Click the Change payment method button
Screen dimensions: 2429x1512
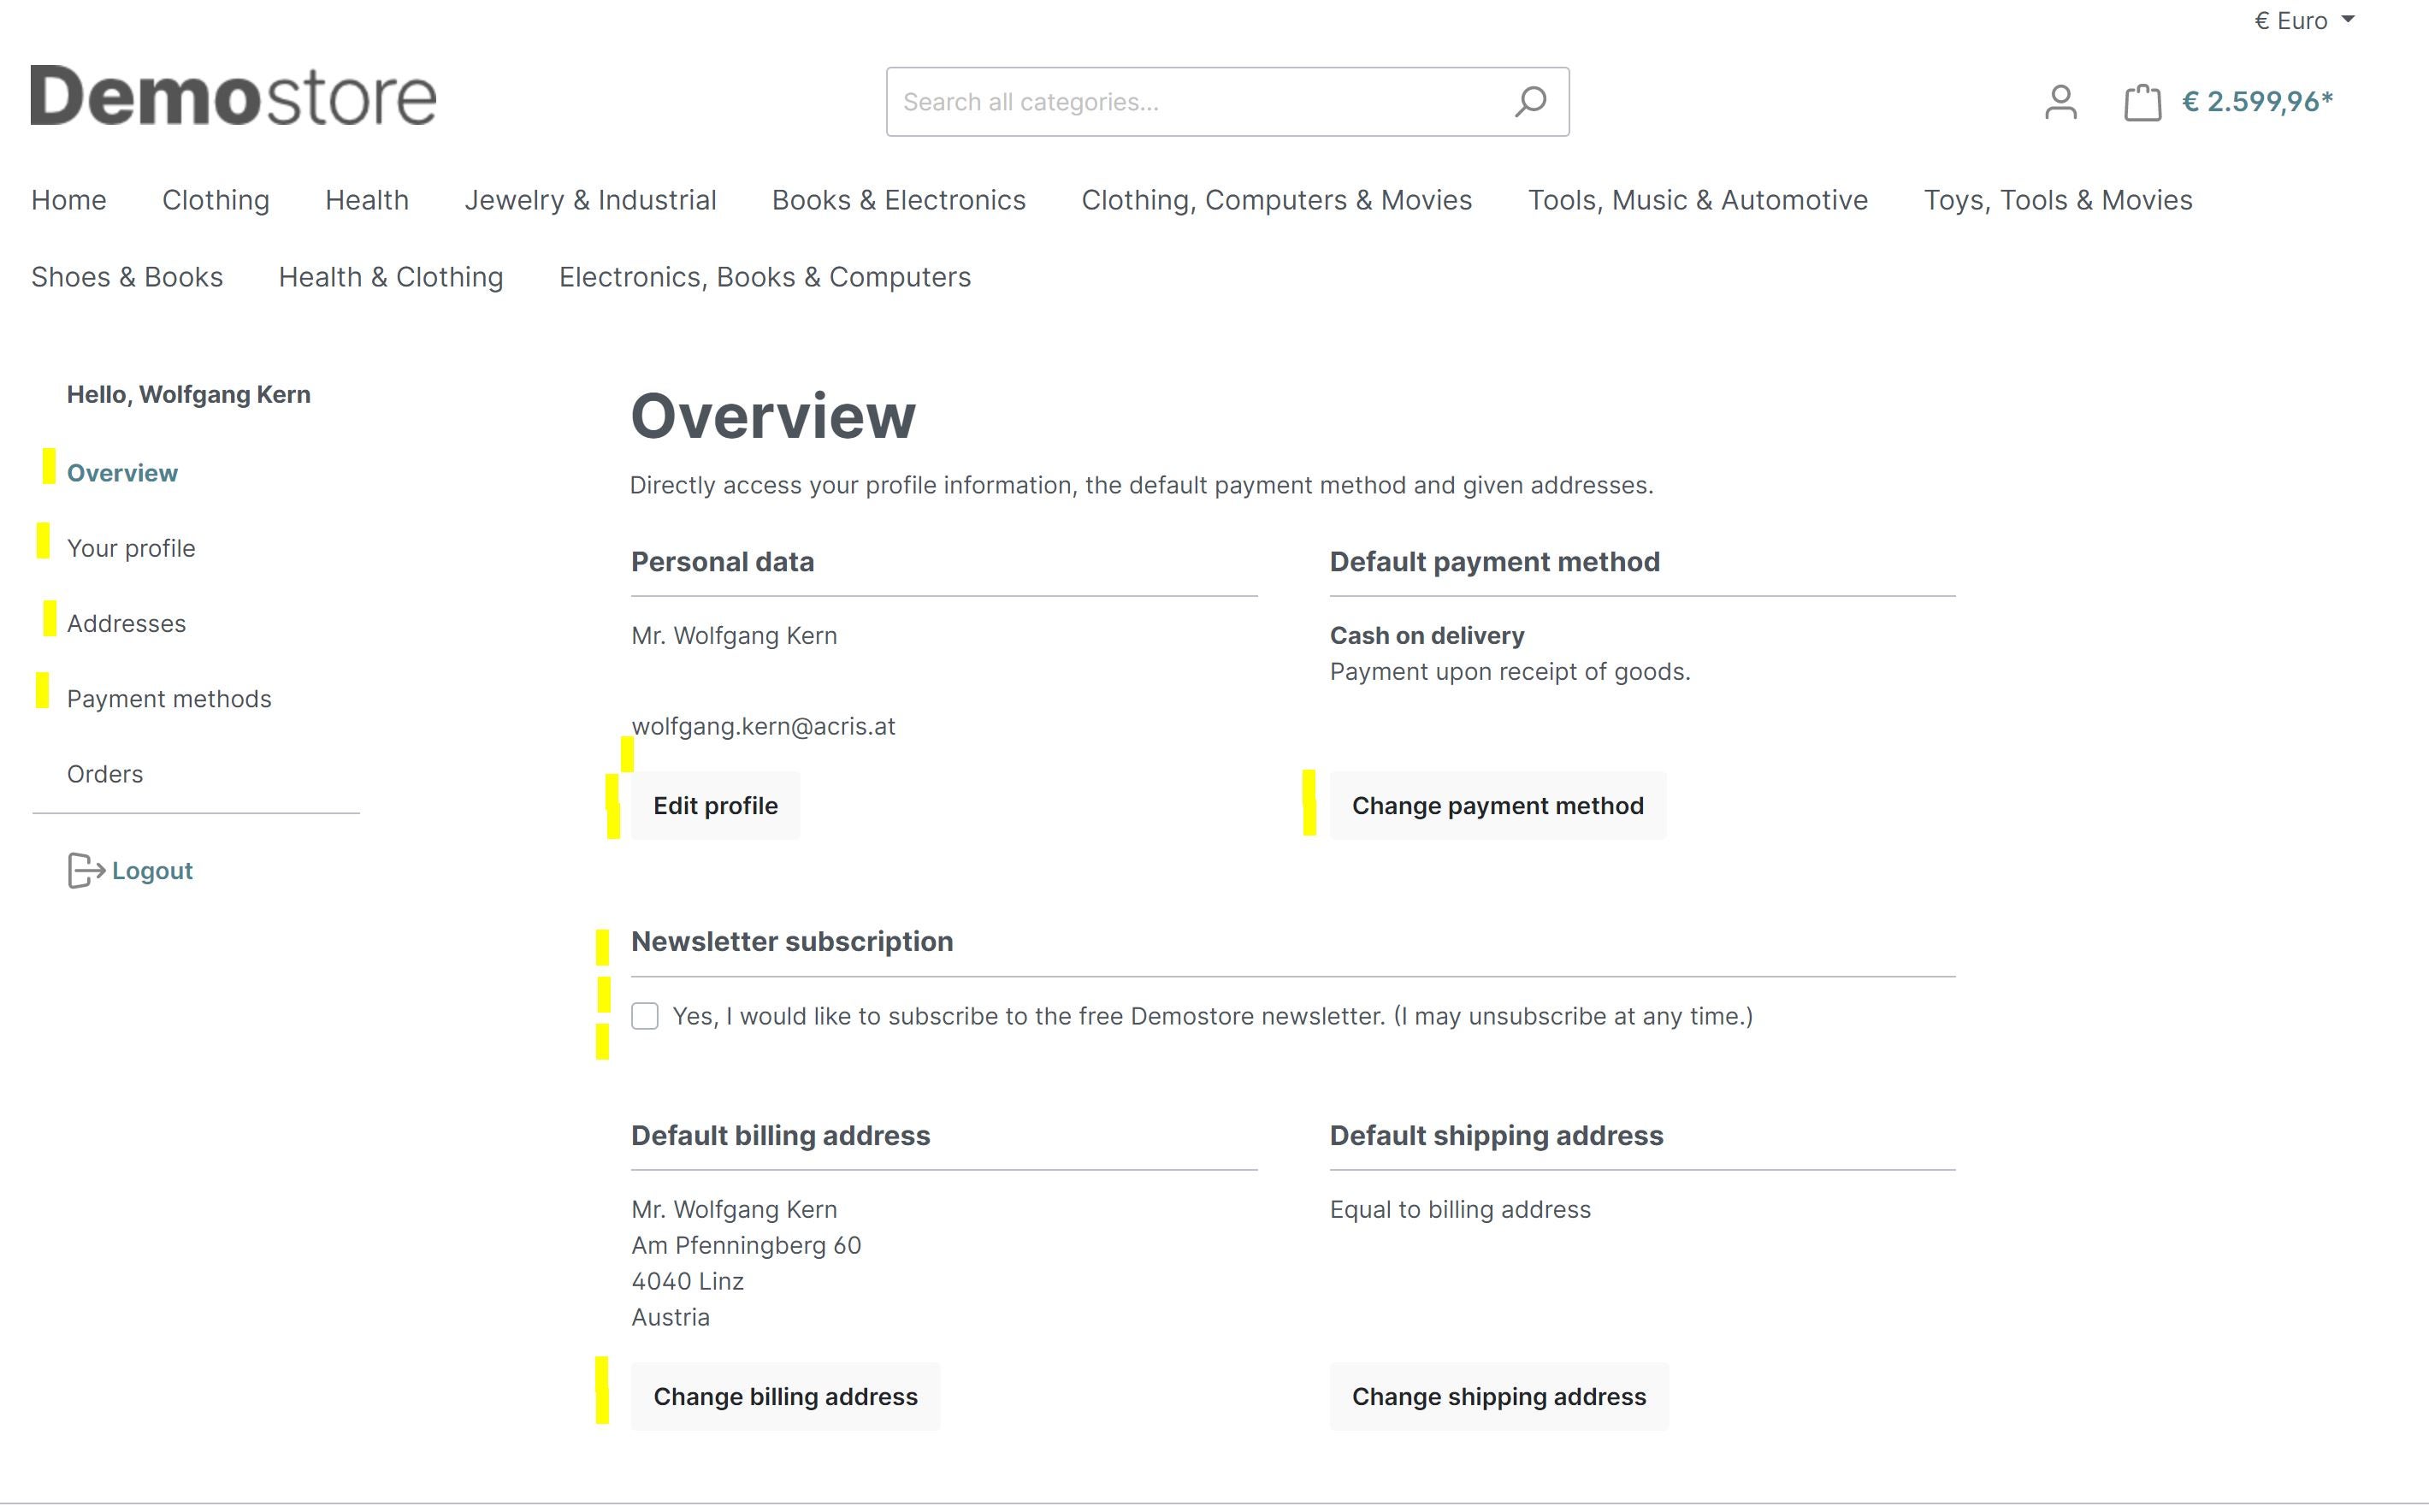[x=1498, y=805]
